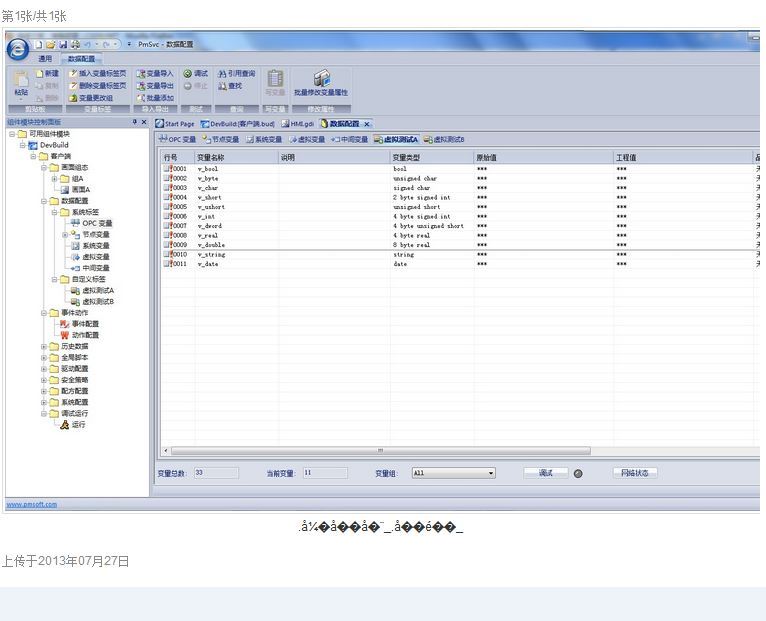This screenshot has width=766, height=621.
Task: Click 插入变量标签页 in the ribbon
Action: 98,73
